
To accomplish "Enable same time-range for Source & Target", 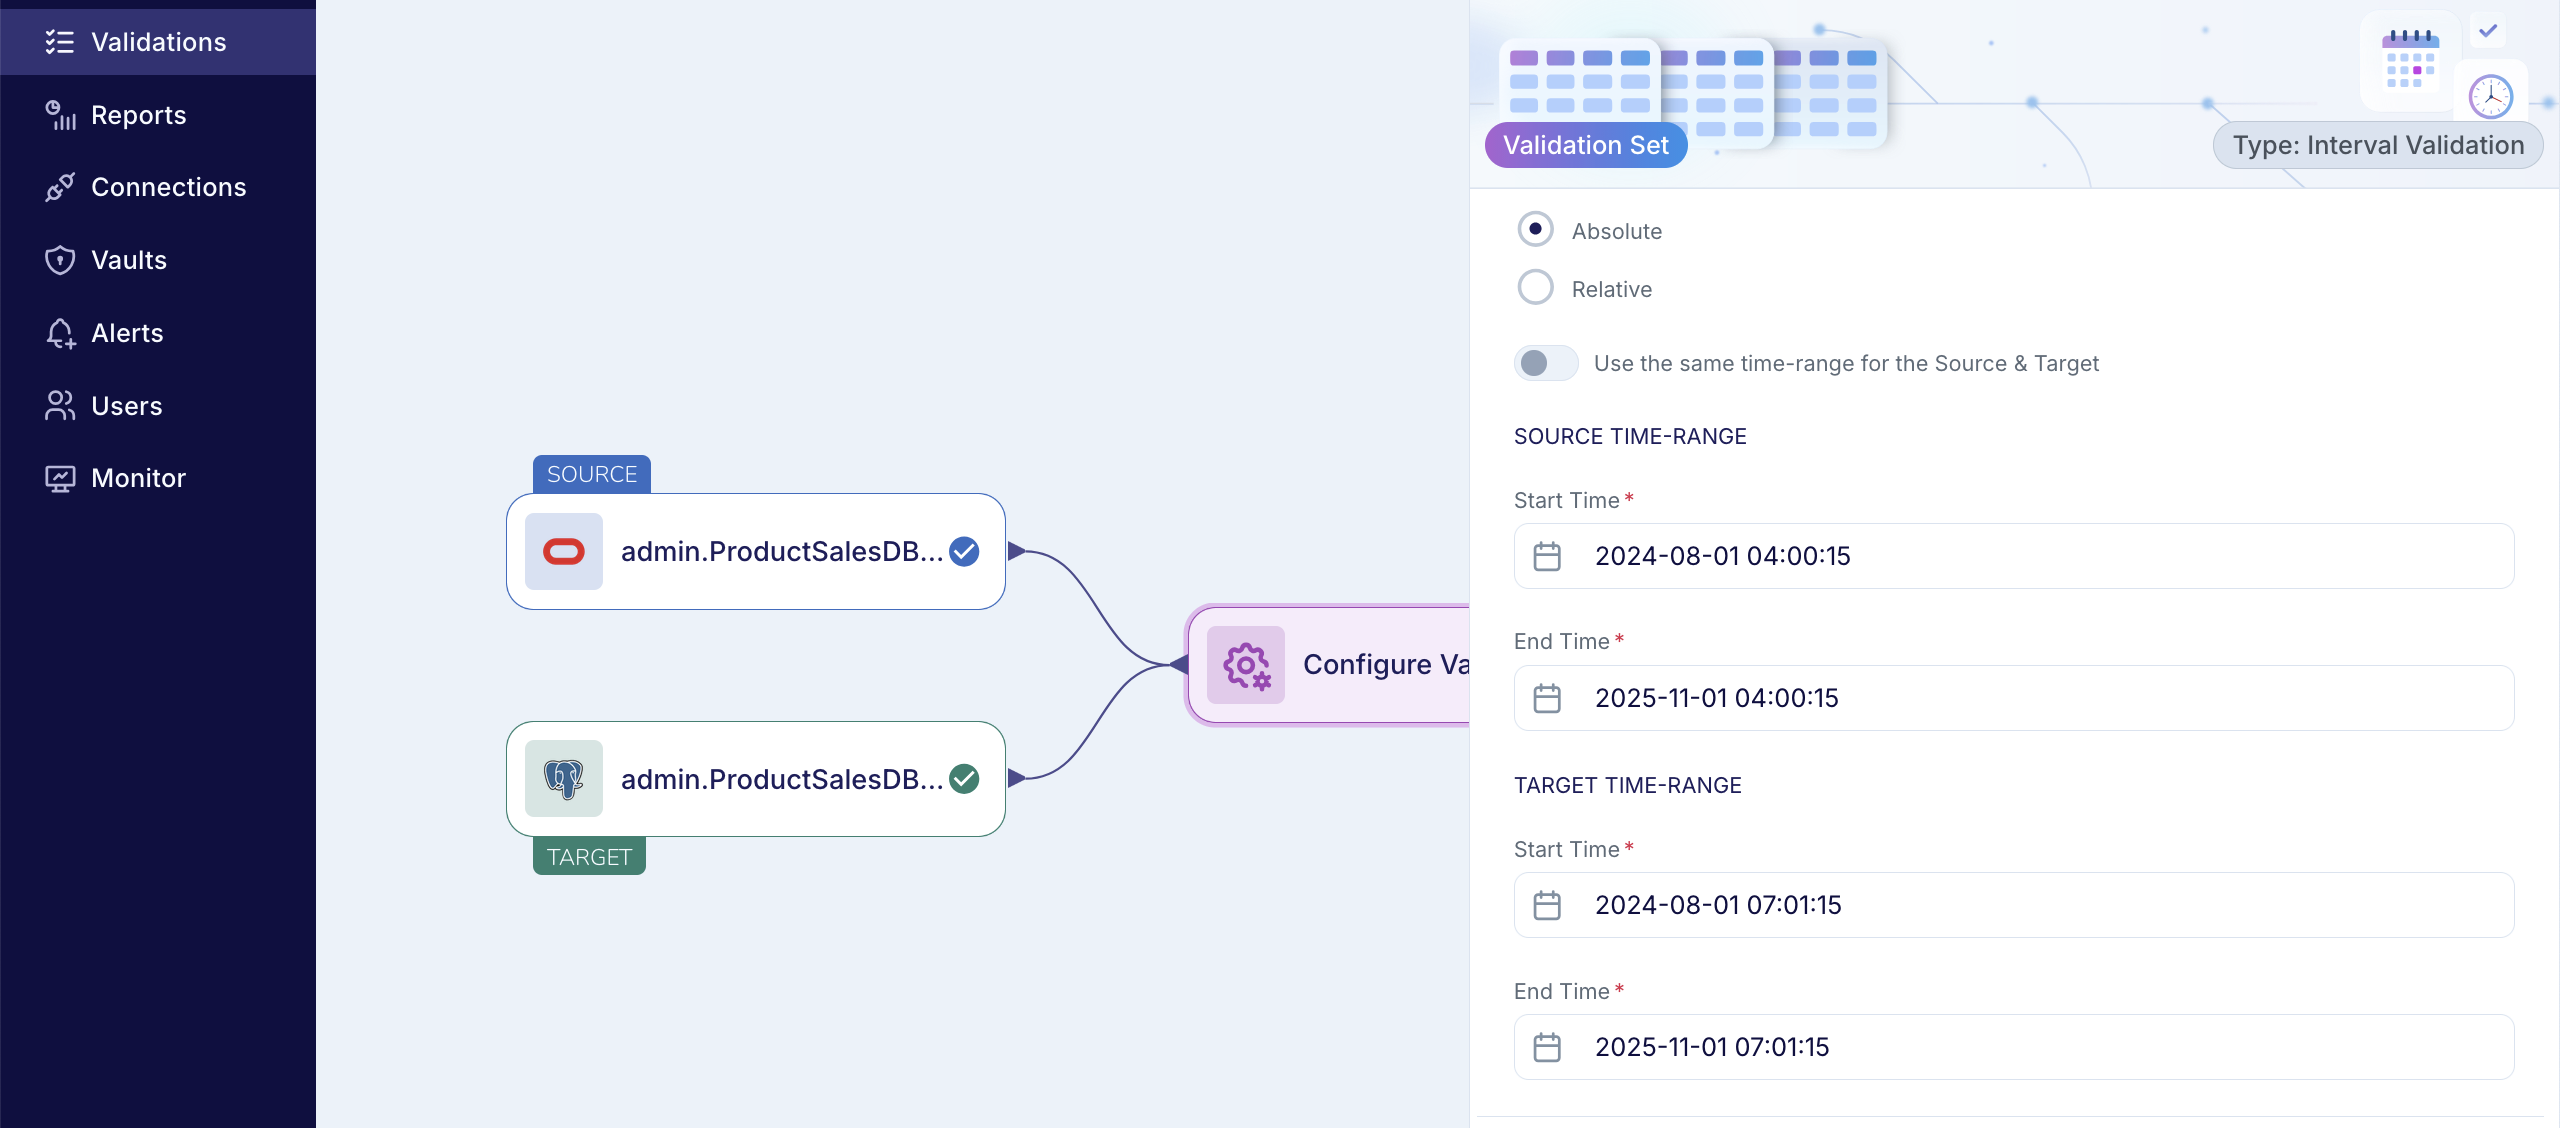I will point(1545,363).
